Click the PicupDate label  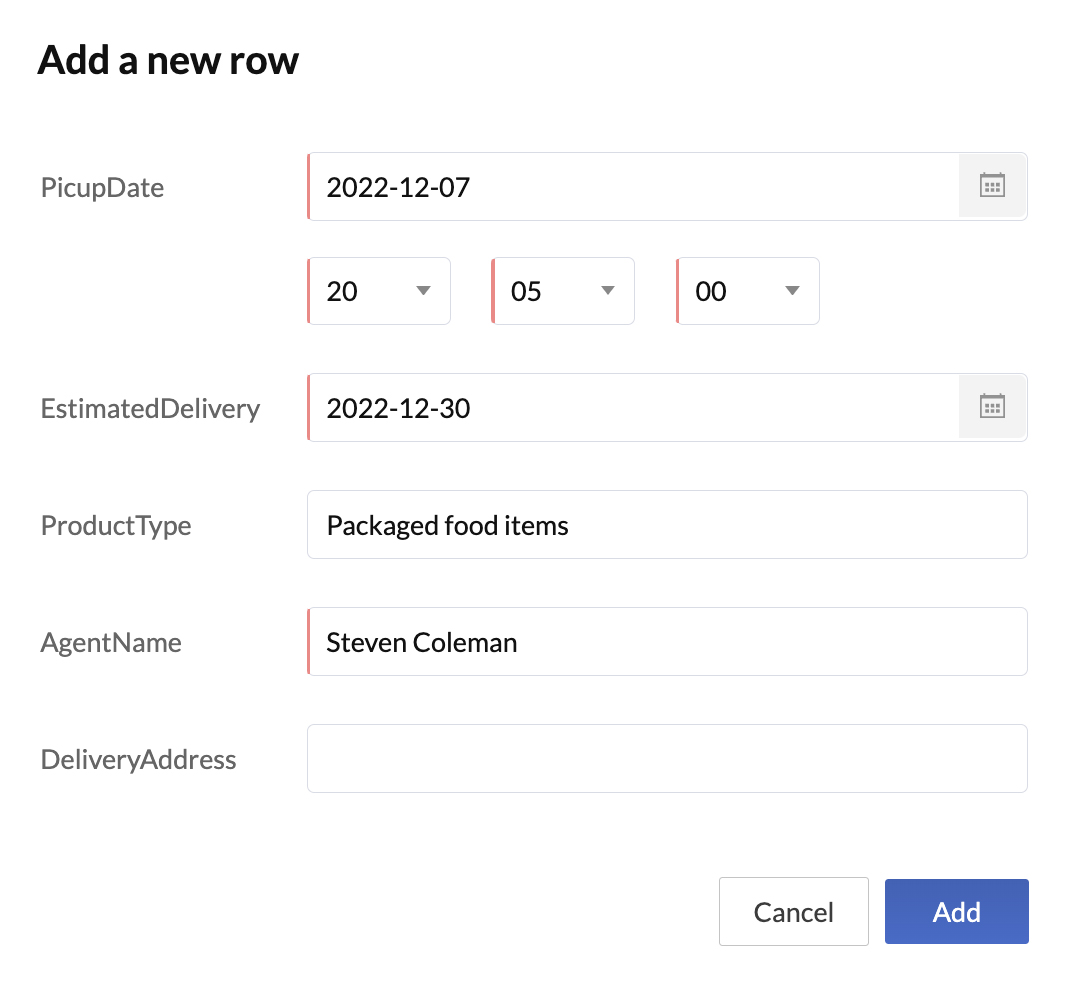(x=102, y=187)
